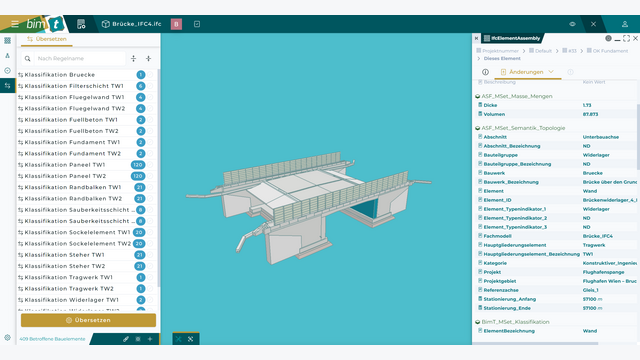This screenshot has width=640, height=360.
Task: Toggle check circle for Klassifikation Fuellbeton TW1
Action: tap(150, 120)
